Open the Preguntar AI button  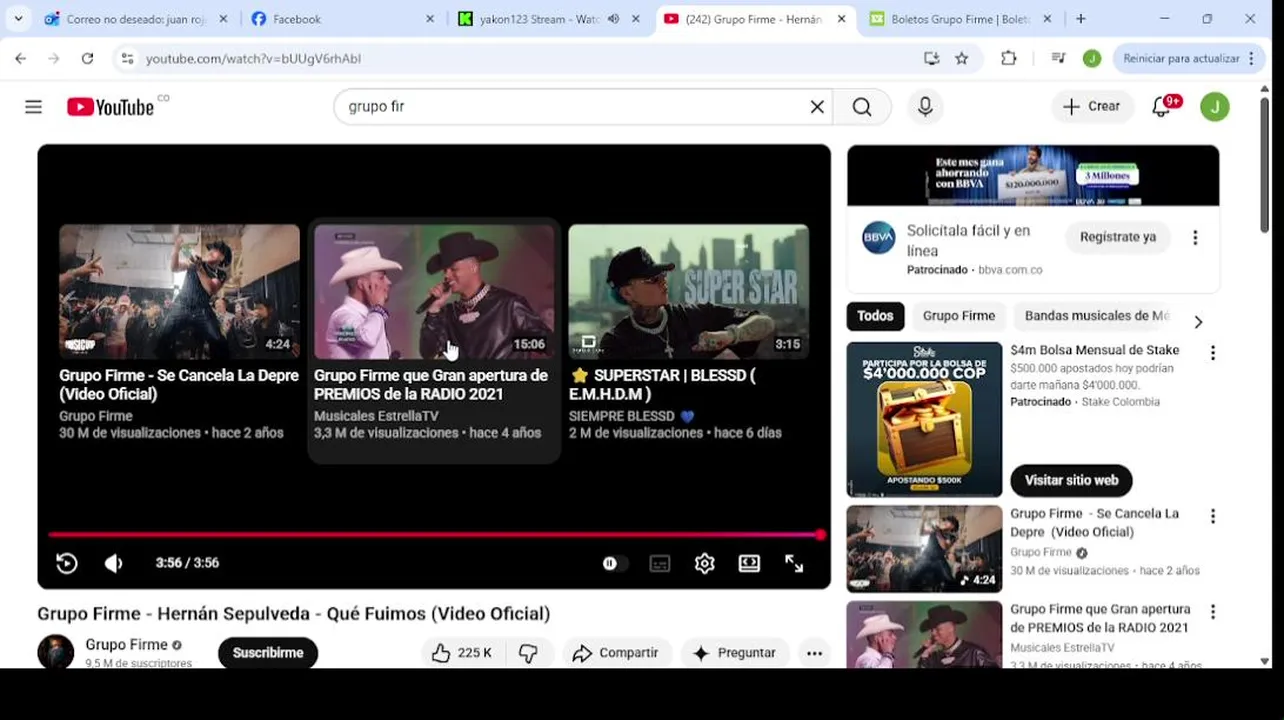[x=735, y=653]
